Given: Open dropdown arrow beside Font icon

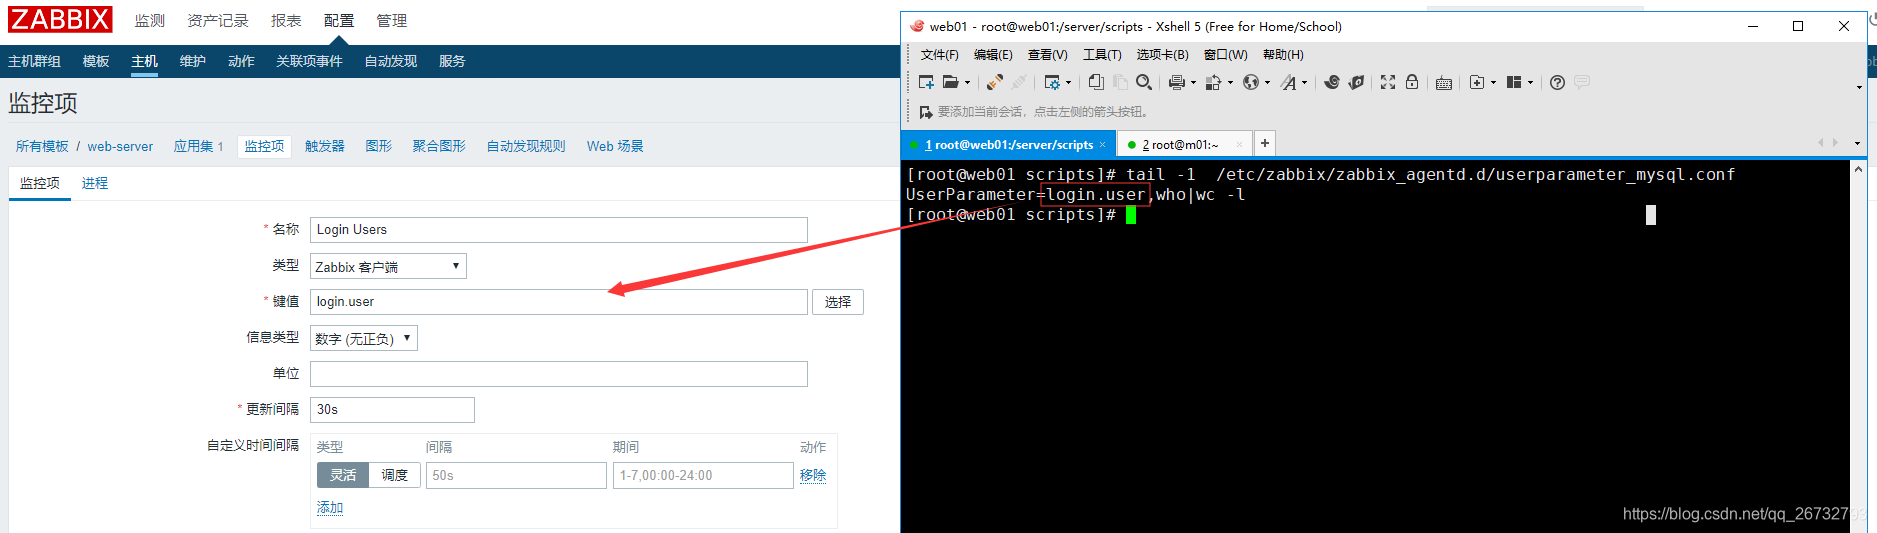Looking at the screenshot, I should (x=1304, y=83).
